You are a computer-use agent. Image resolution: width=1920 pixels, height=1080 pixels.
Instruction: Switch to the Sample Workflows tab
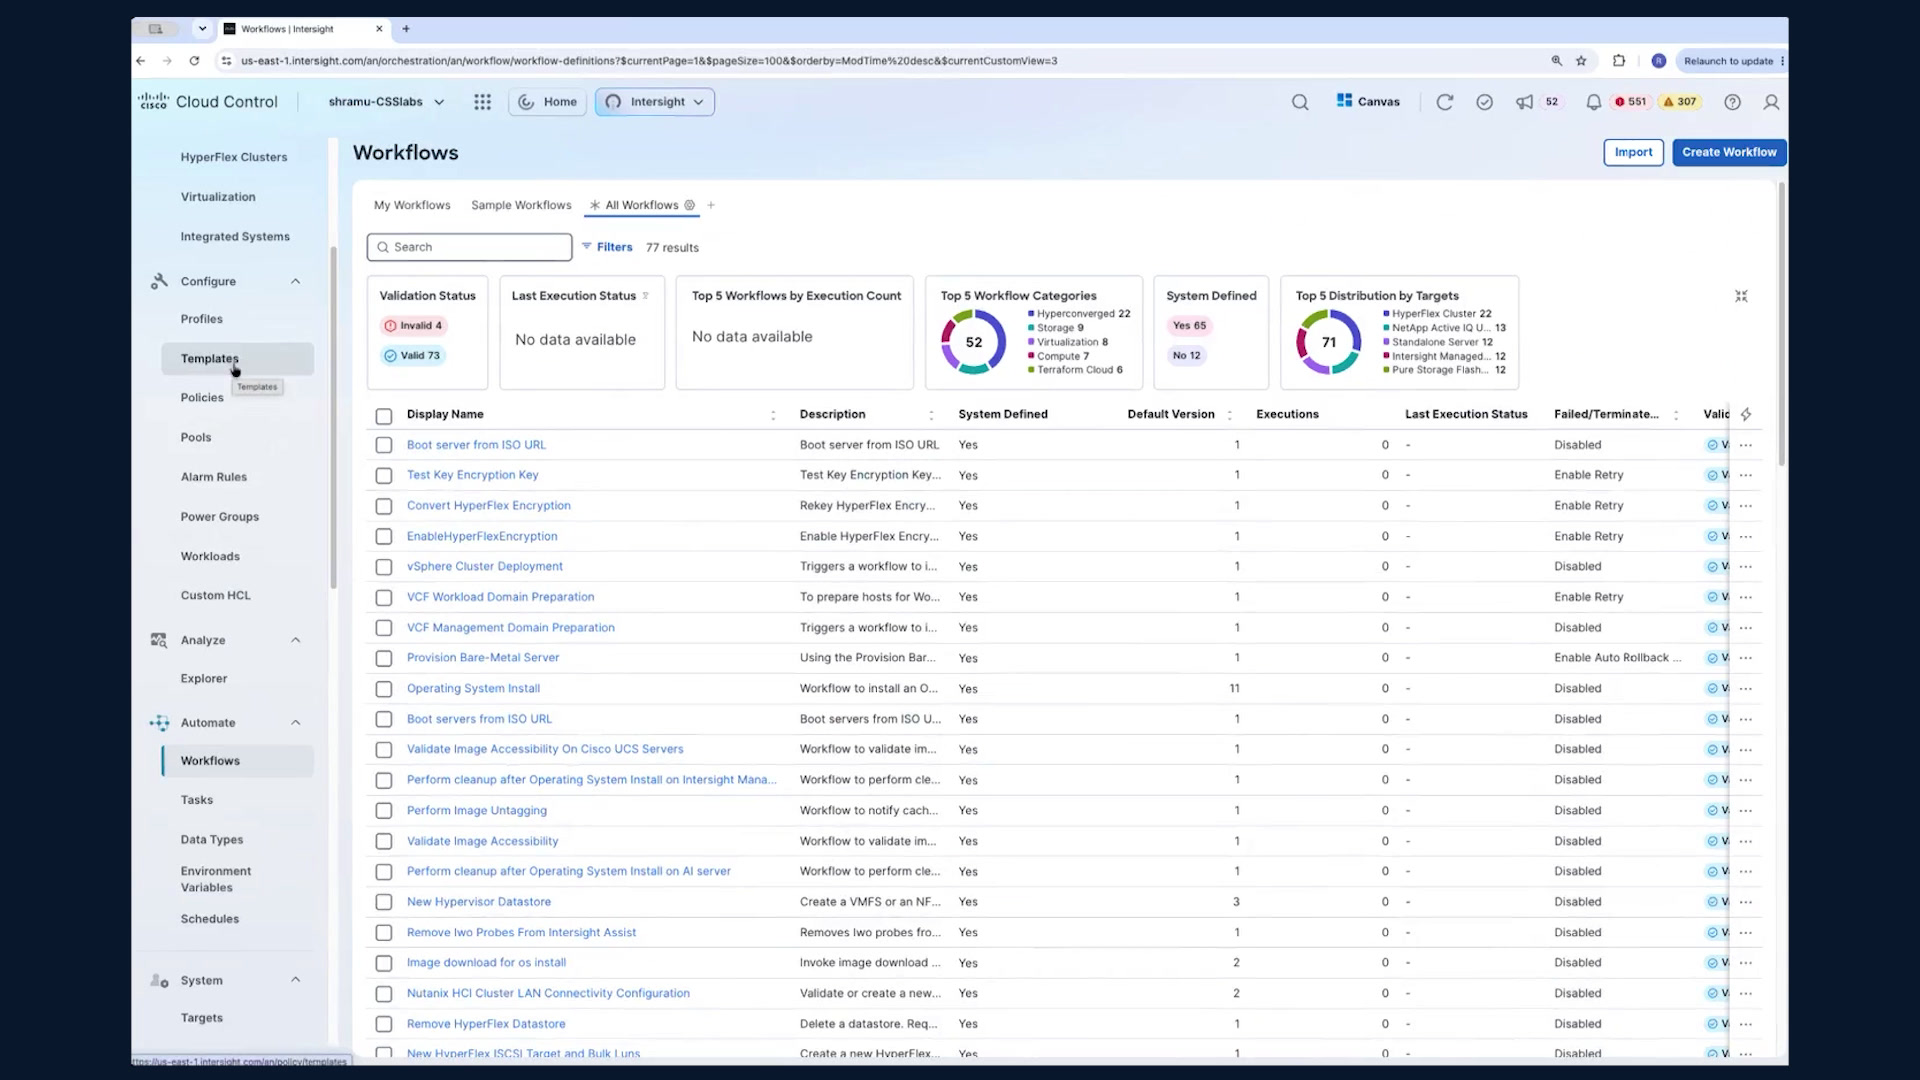click(521, 205)
